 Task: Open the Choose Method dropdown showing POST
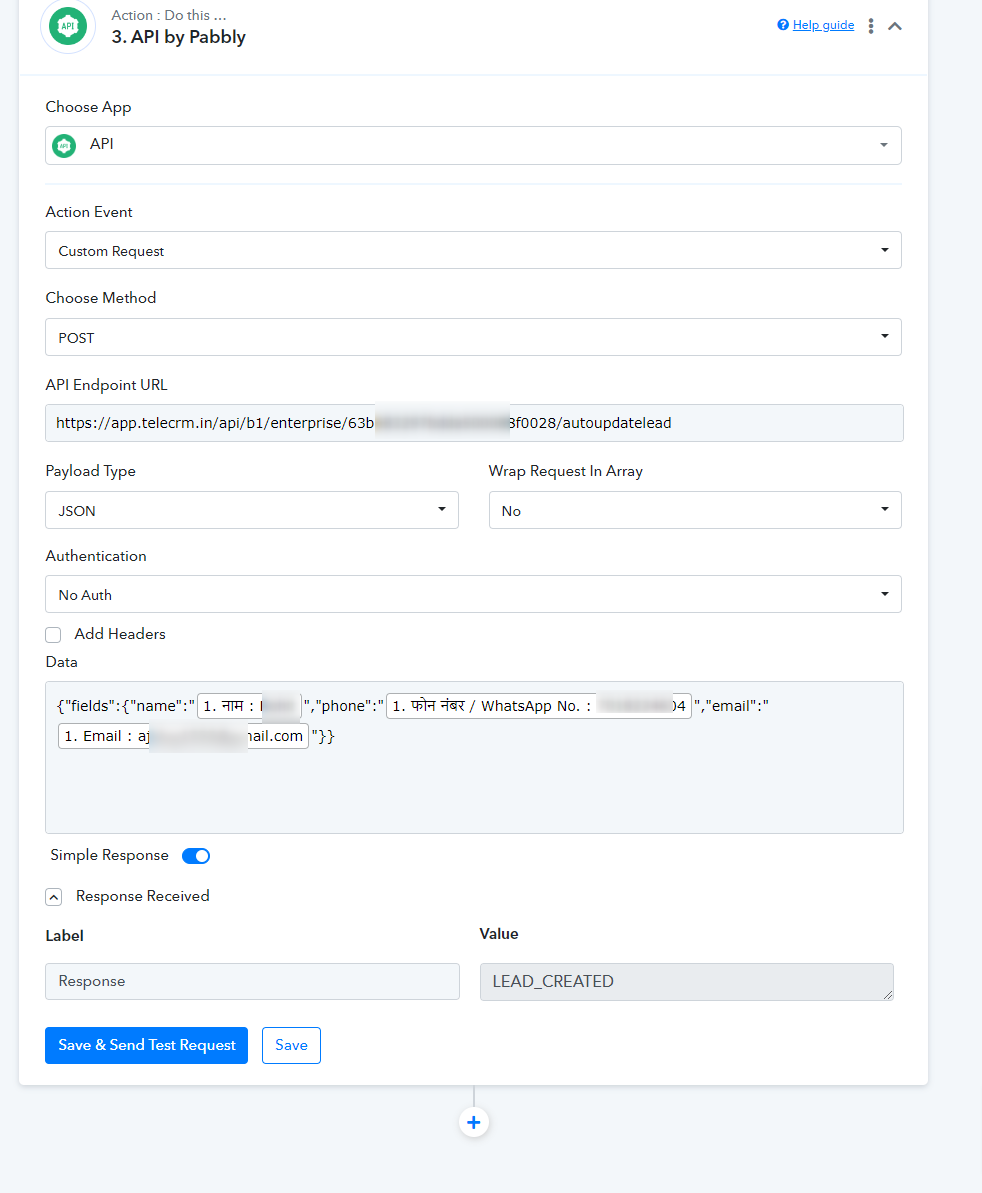(x=473, y=337)
